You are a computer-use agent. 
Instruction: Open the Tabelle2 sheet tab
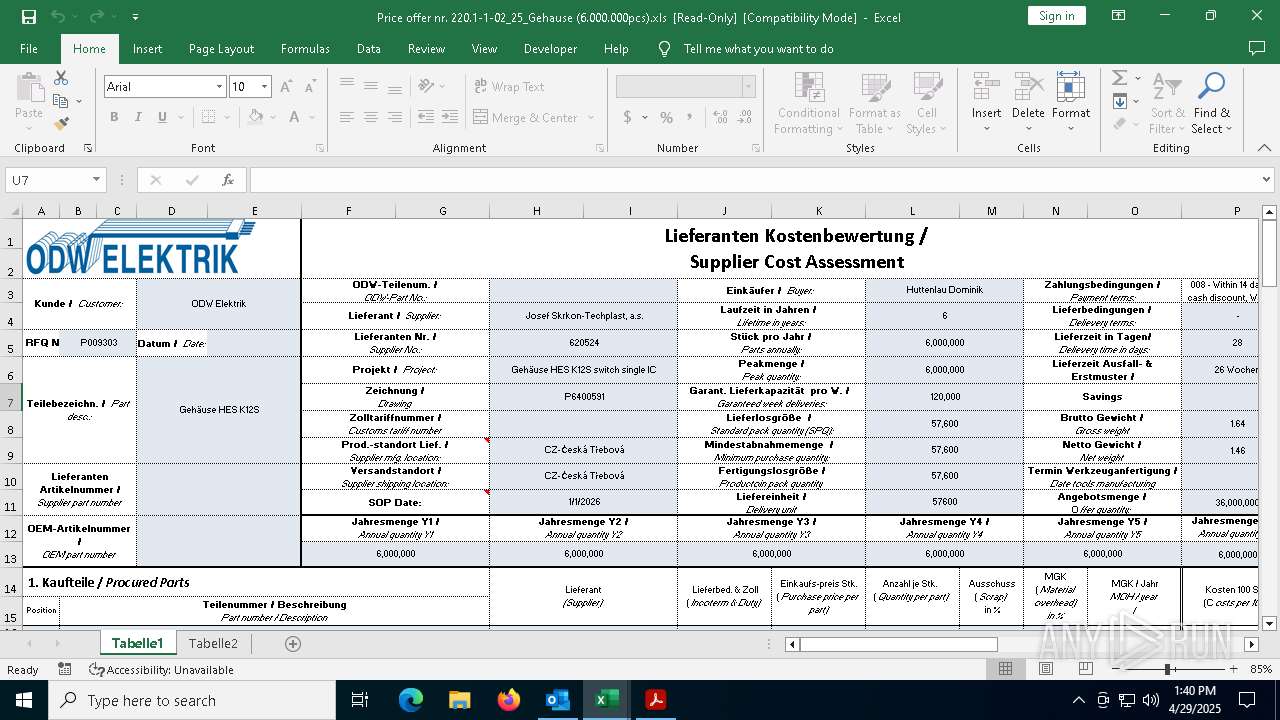tap(213, 643)
